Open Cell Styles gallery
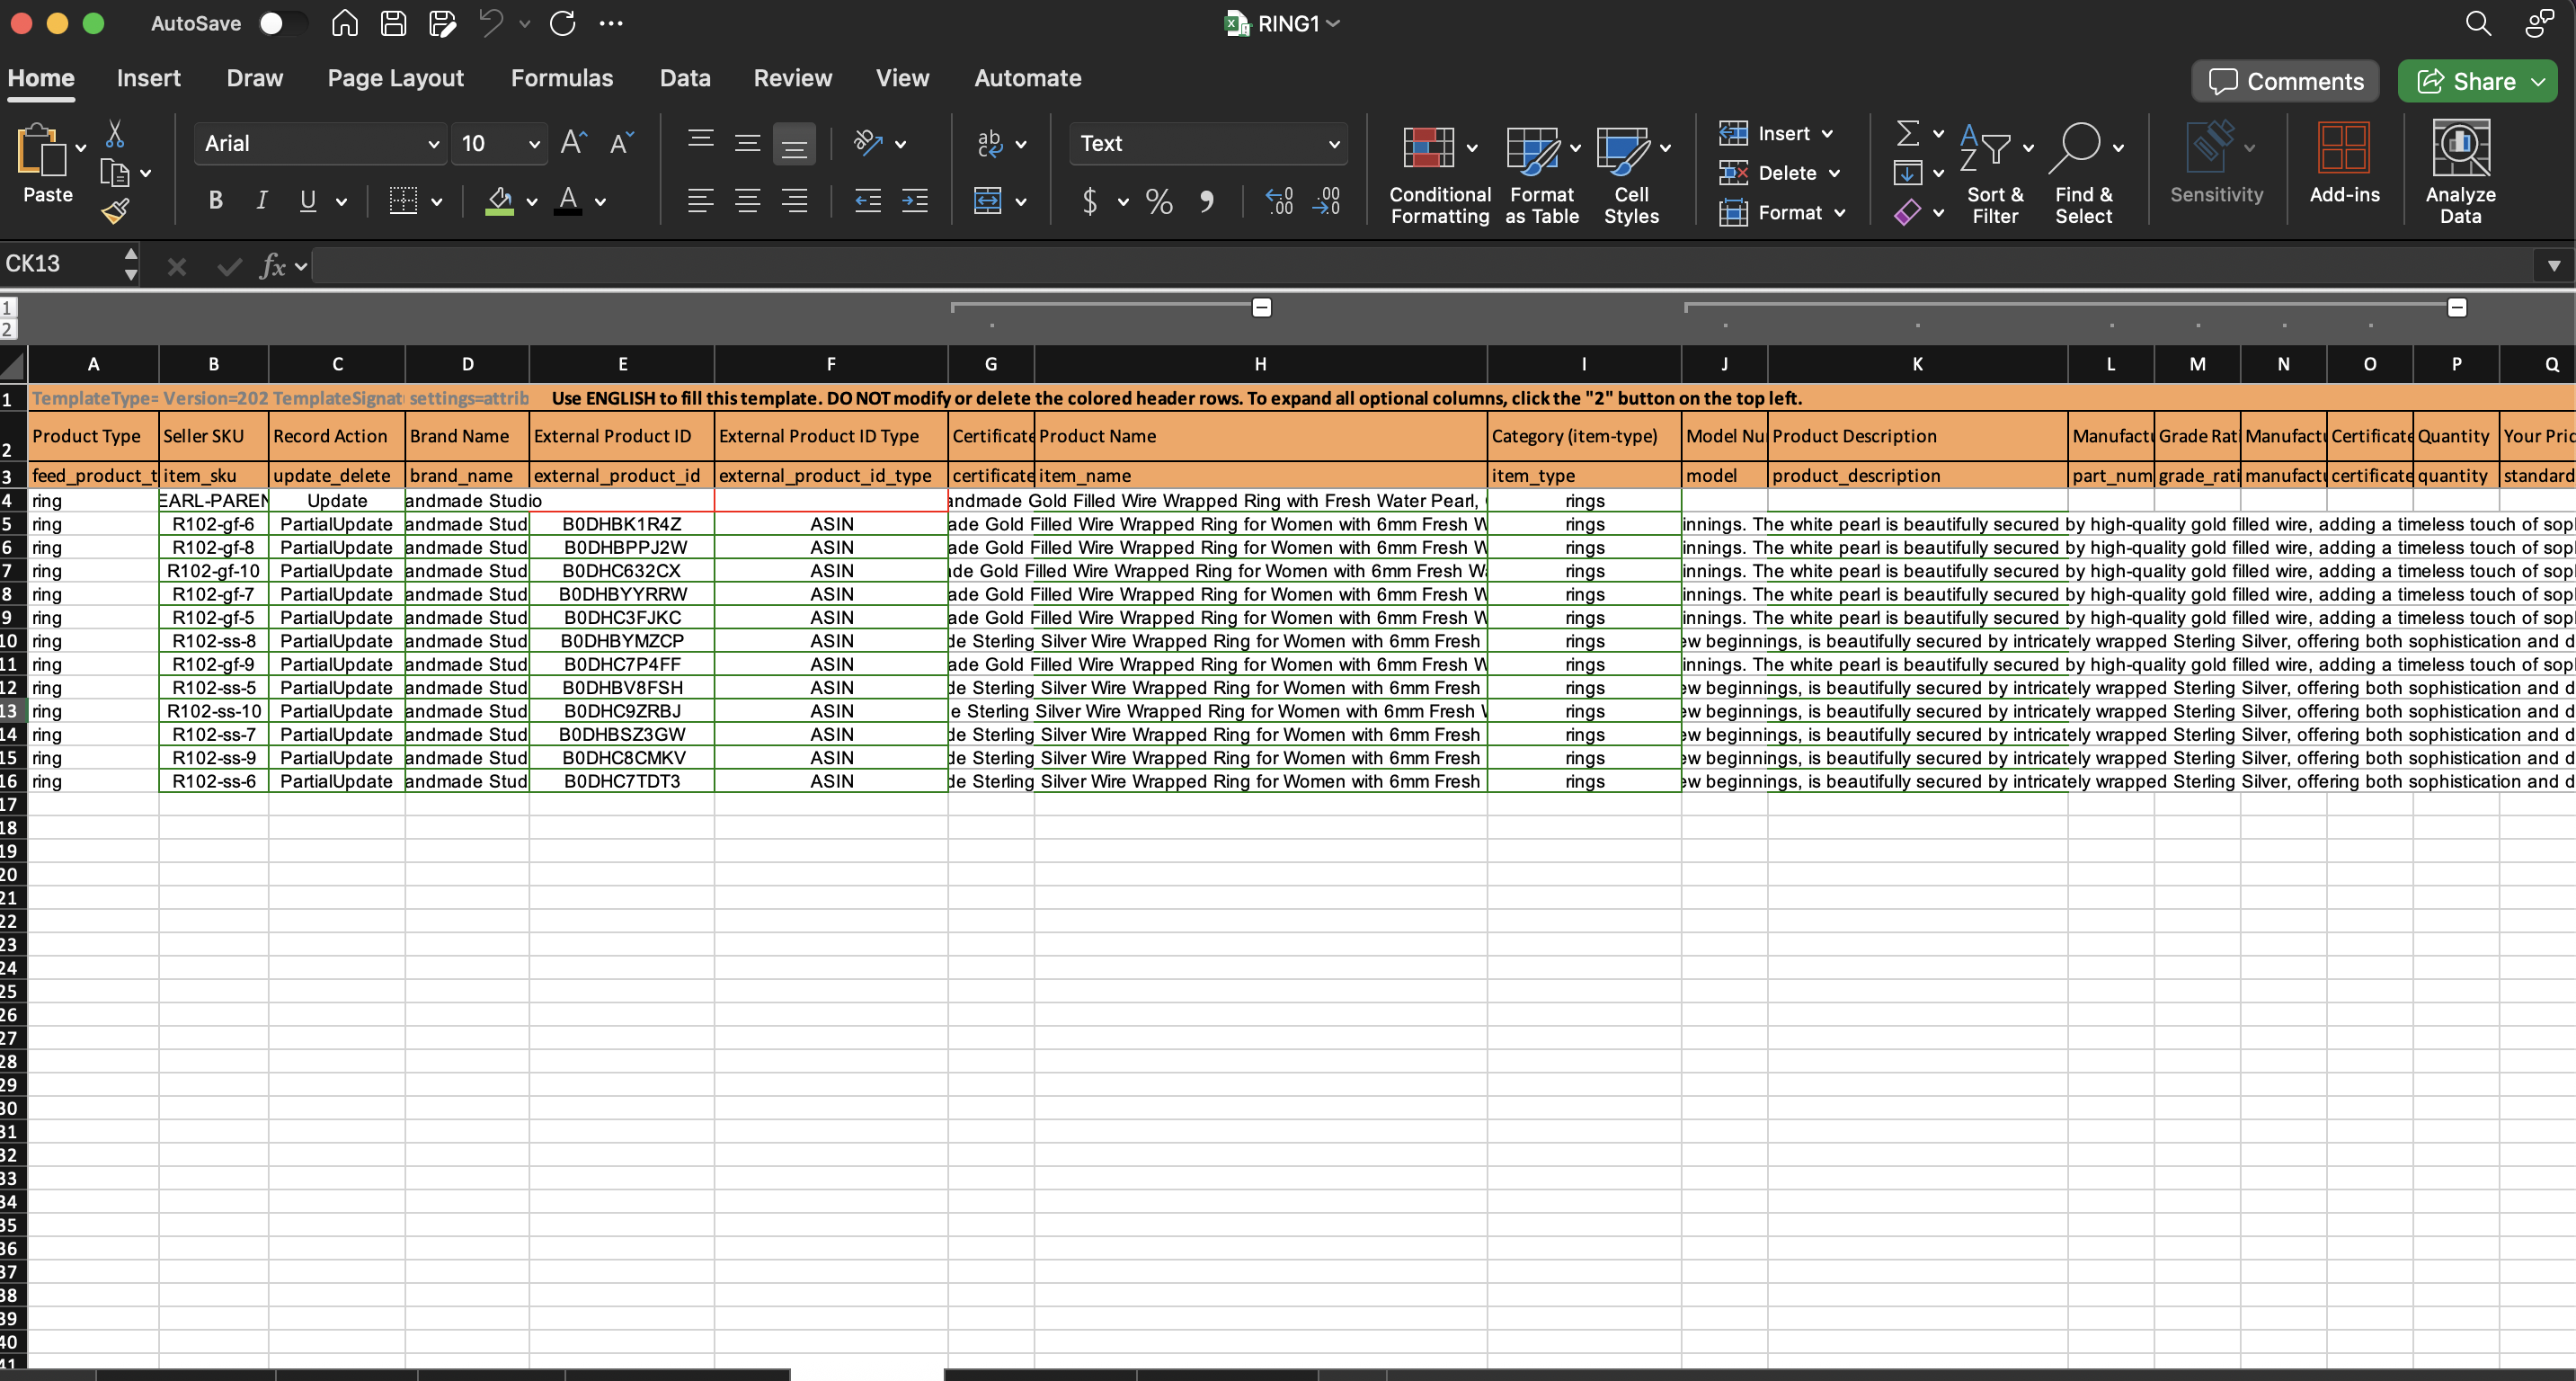The height and width of the screenshot is (1381, 2576). pos(1631,174)
